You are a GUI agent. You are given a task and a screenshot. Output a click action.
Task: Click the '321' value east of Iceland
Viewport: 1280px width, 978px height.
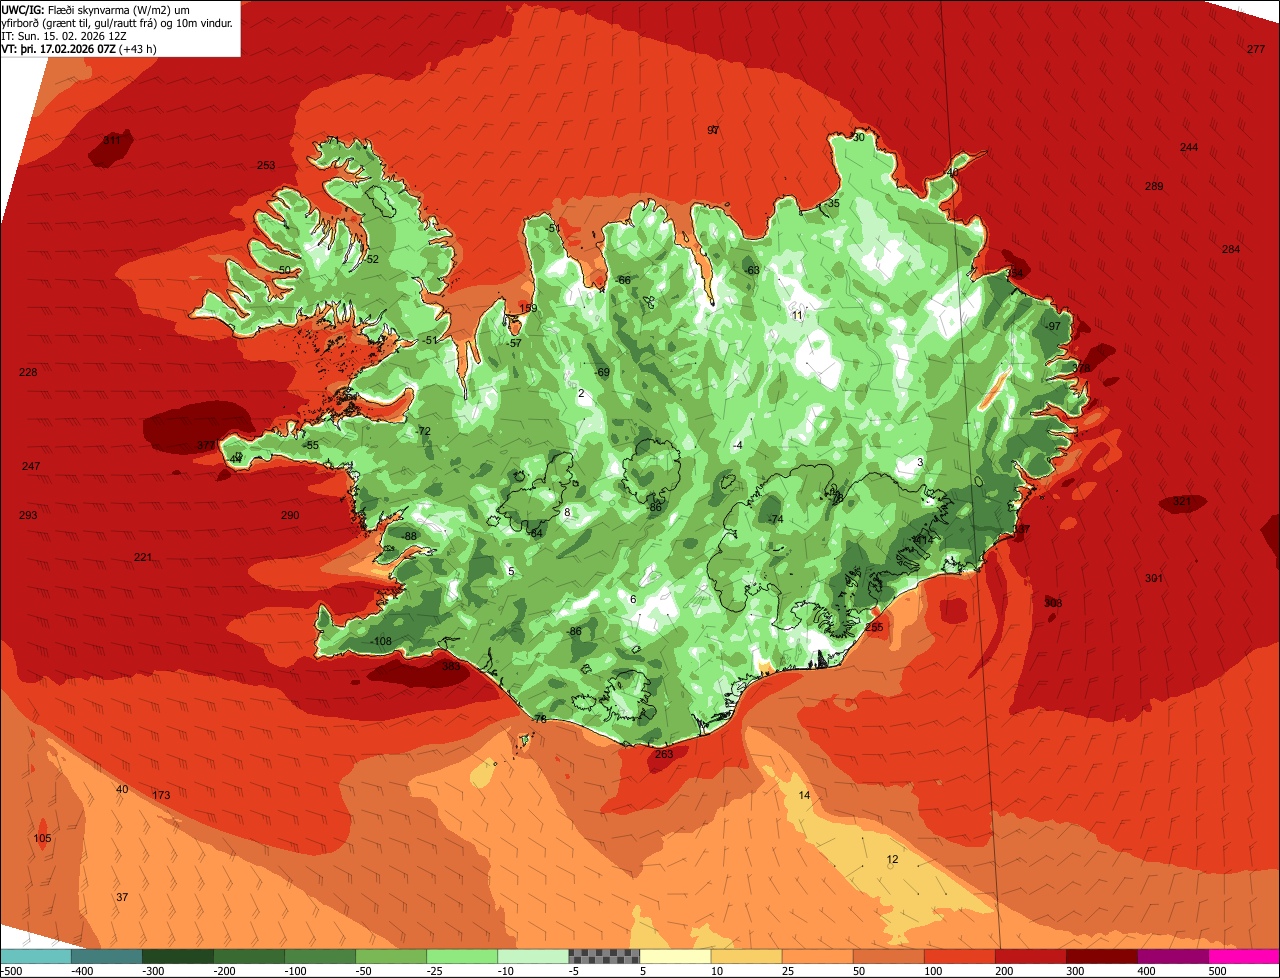(1182, 501)
